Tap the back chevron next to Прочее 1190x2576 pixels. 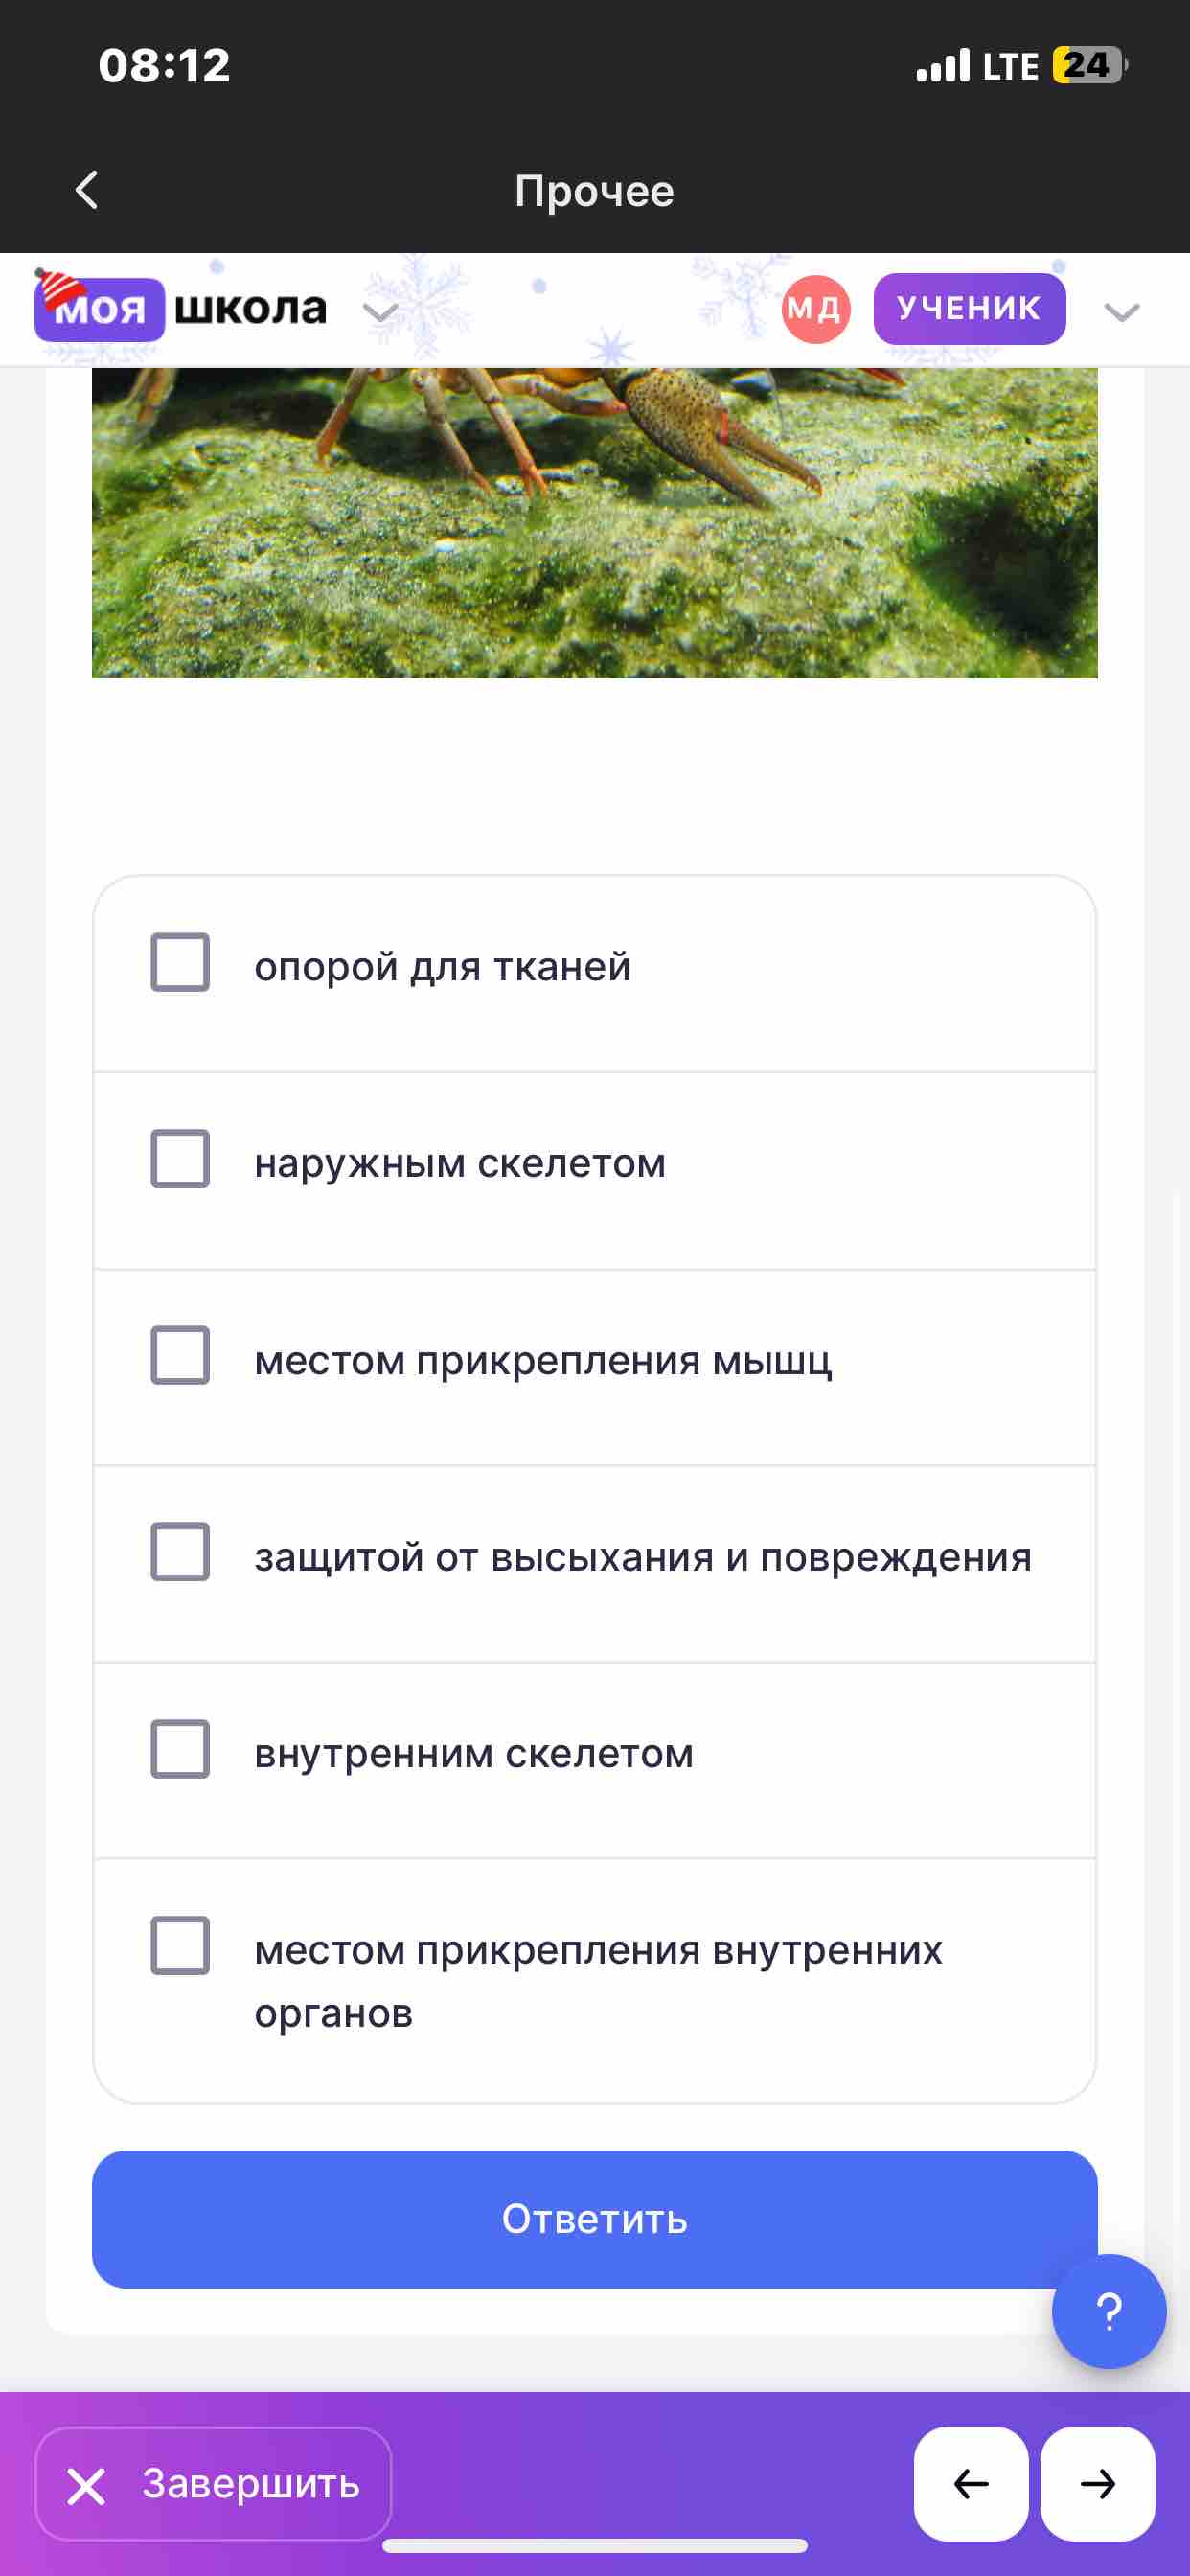coord(87,190)
